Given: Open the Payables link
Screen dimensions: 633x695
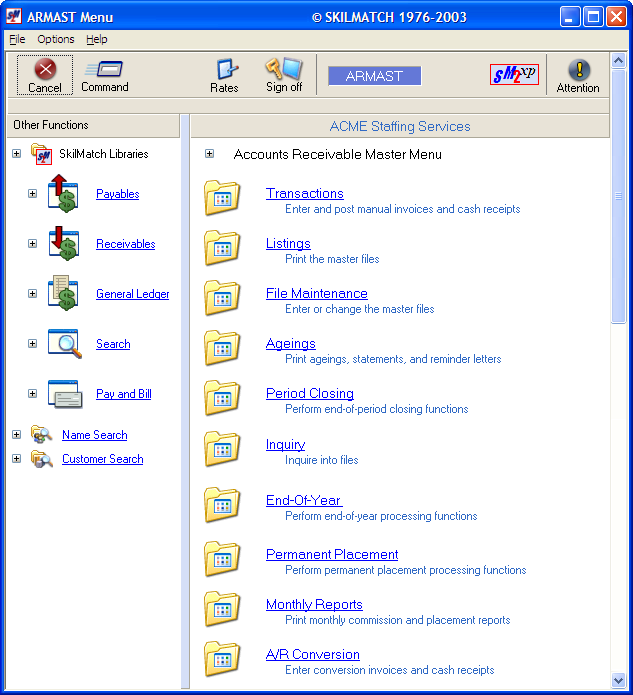Looking at the screenshot, I should 117,194.
